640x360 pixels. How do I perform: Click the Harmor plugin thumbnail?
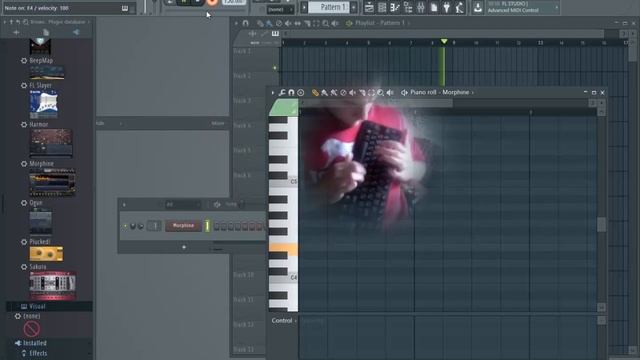pos(51,143)
